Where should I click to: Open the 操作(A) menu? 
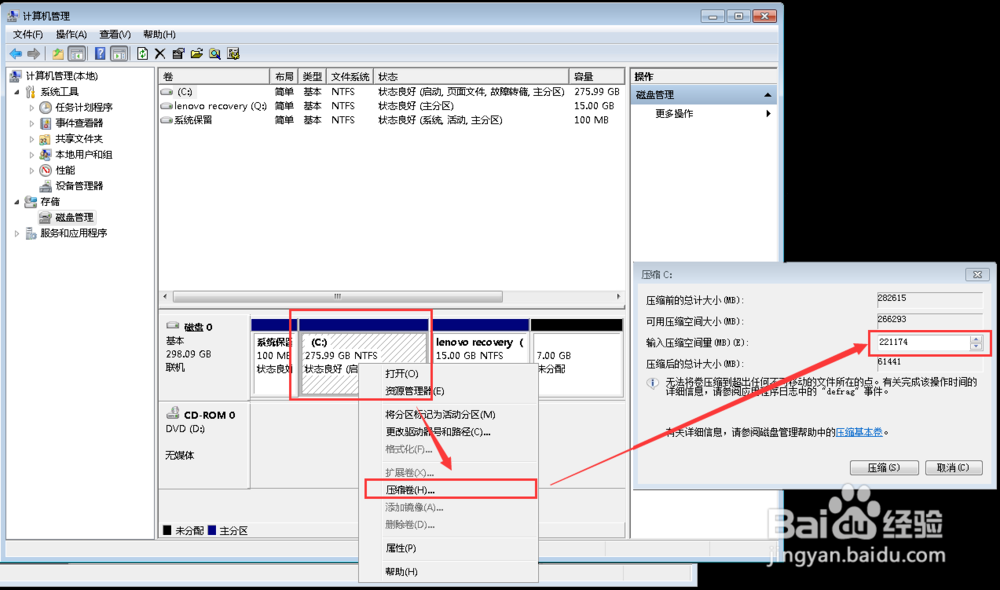(71, 34)
